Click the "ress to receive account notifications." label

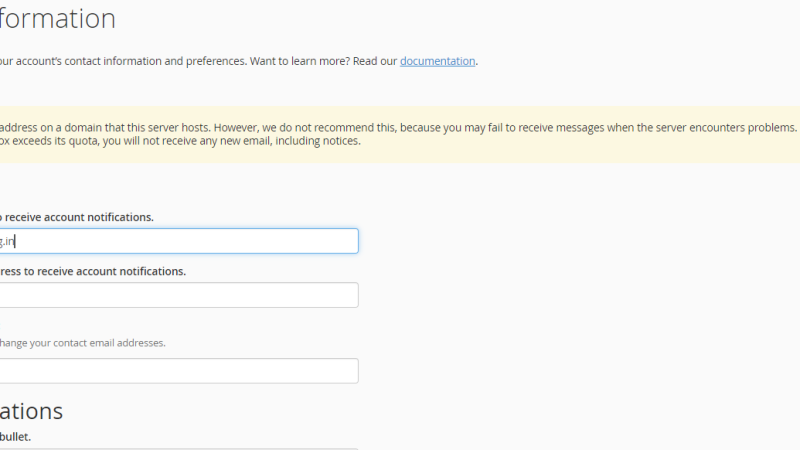[x=92, y=271]
